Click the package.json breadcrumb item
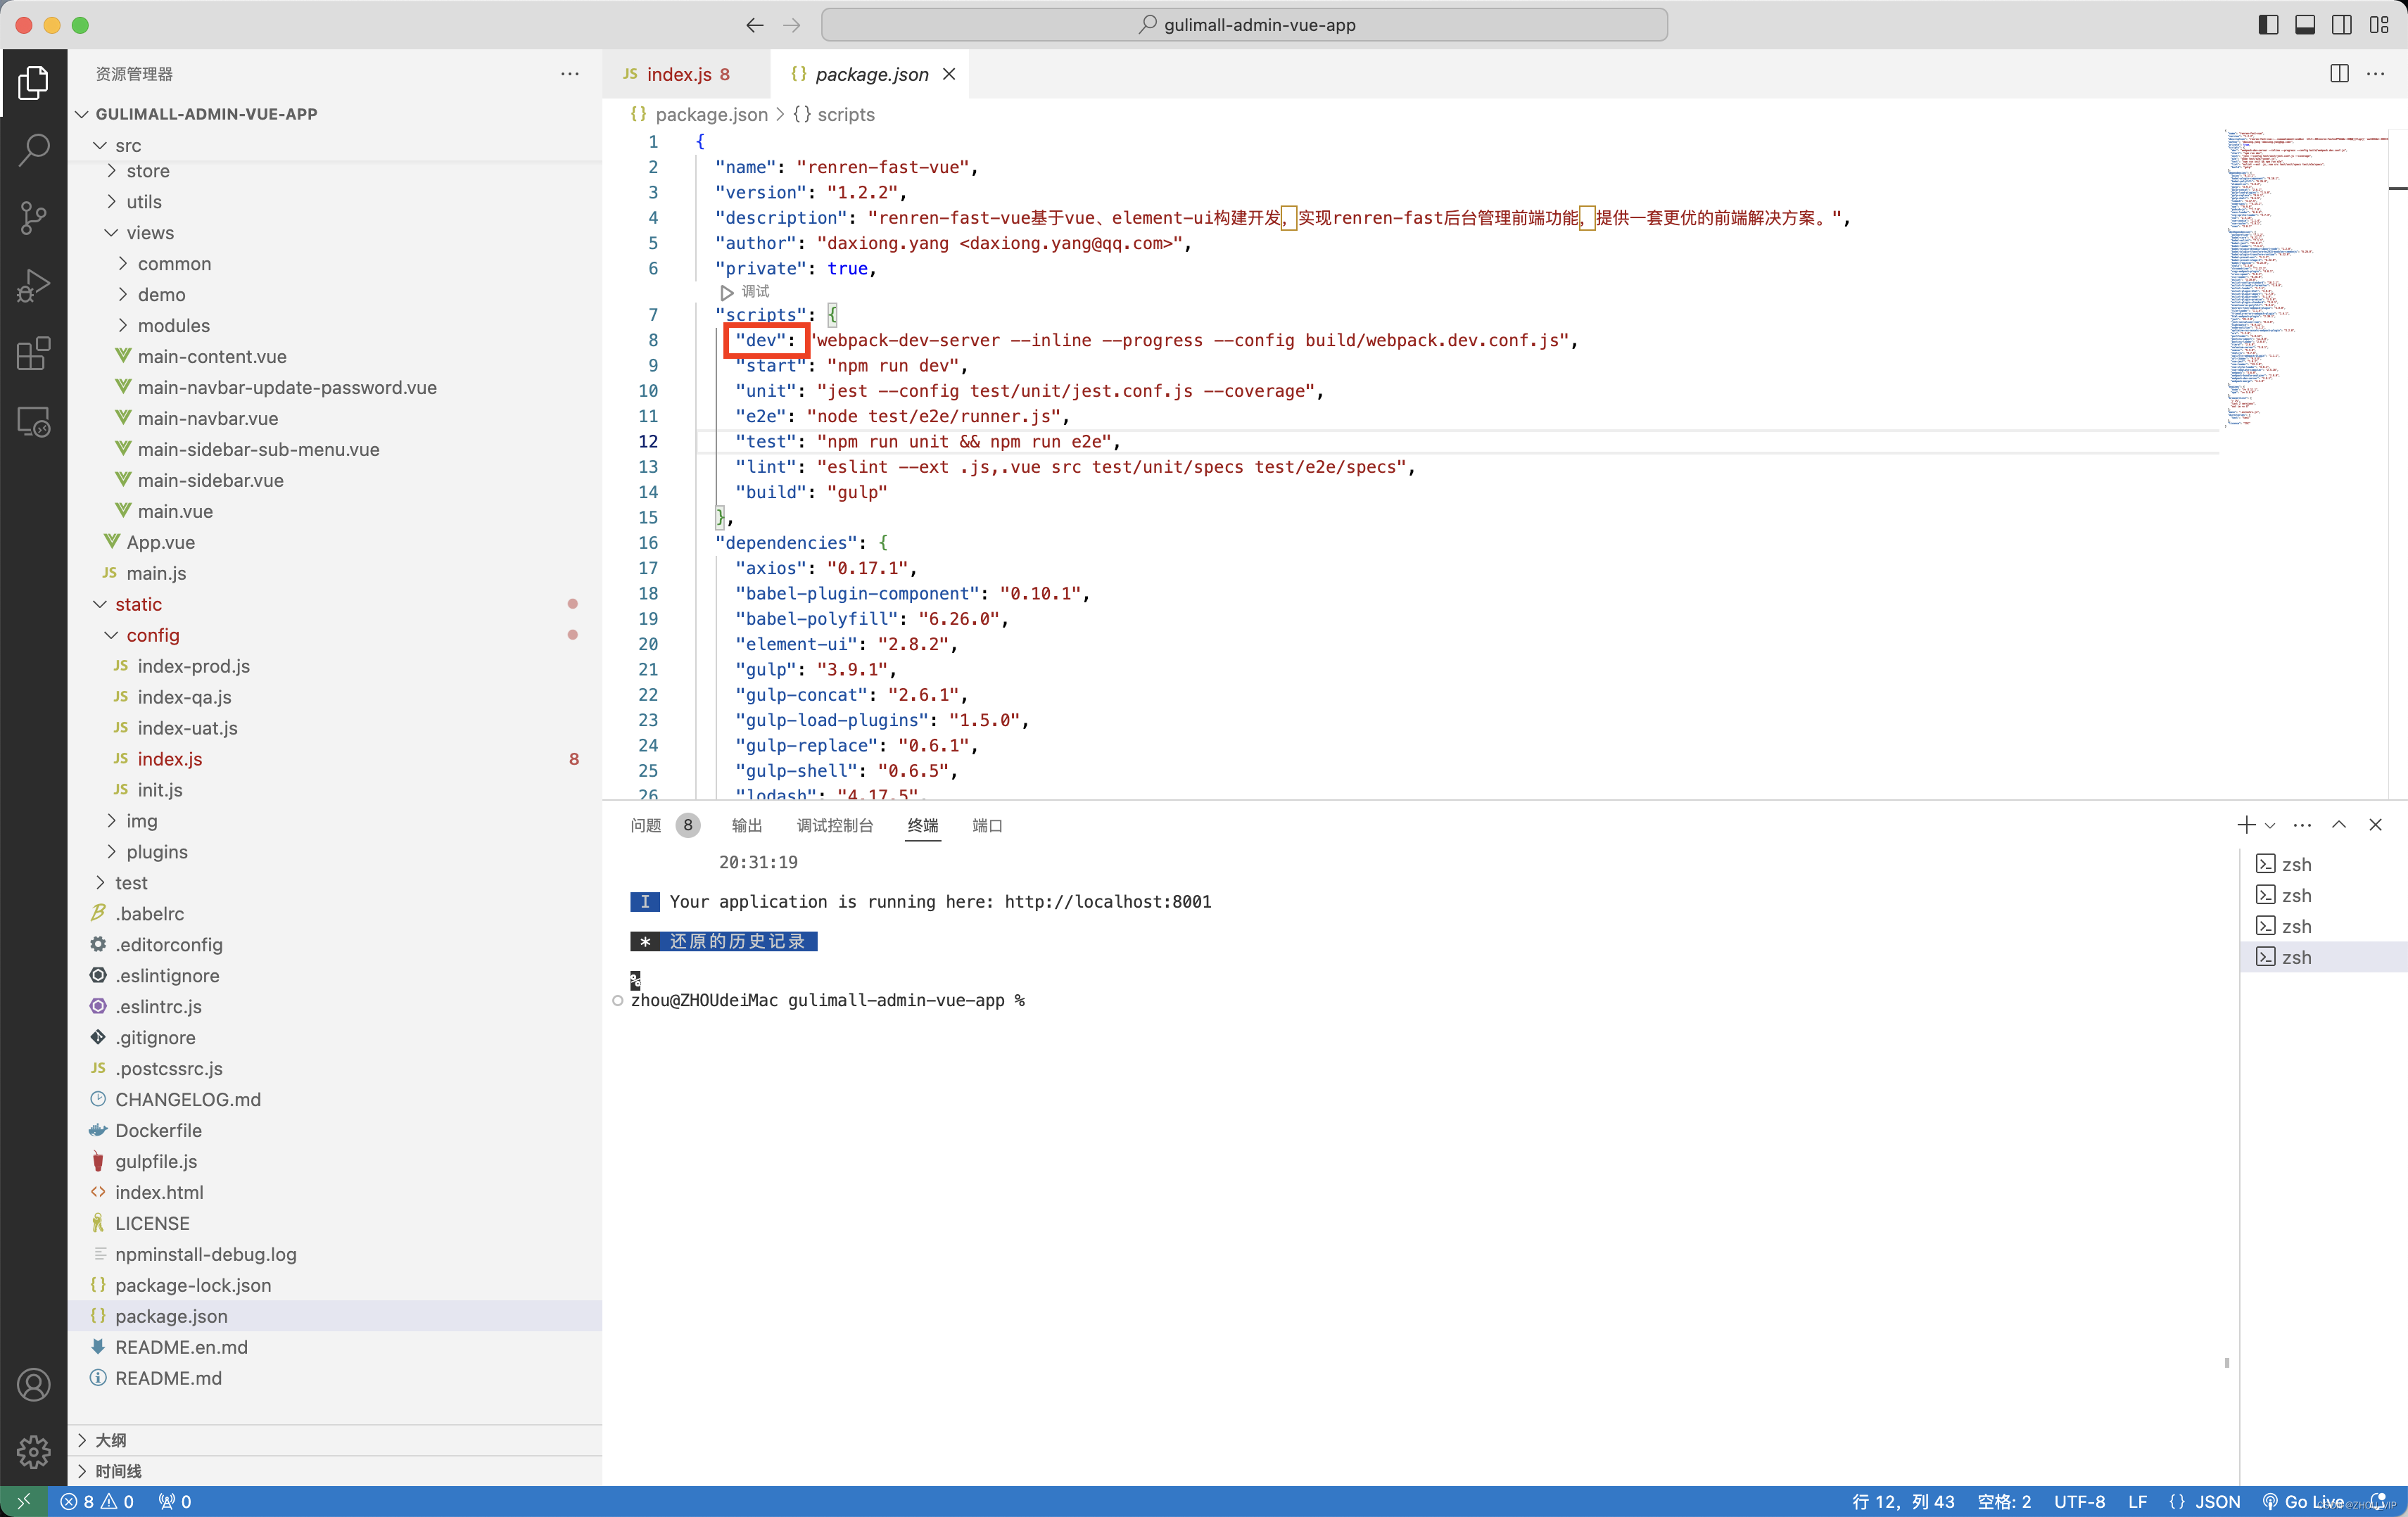The height and width of the screenshot is (1517, 2408). tap(699, 115)
